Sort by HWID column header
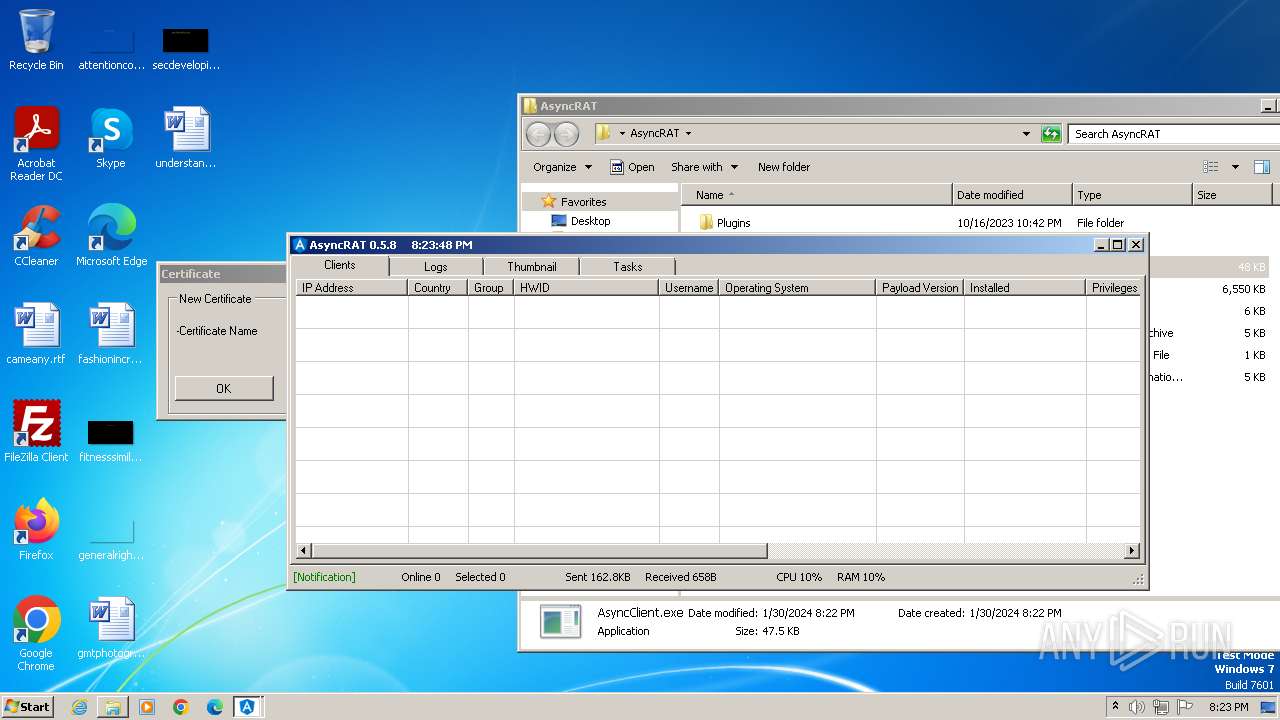Image resolution: width=1280 pixels, height=720 pixels. point(587,288)
